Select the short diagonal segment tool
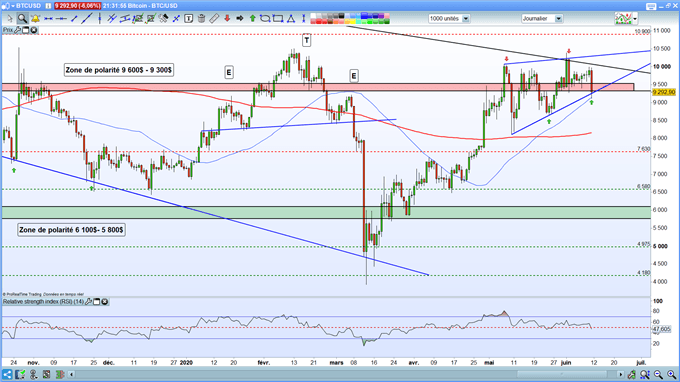The width and height of the screenshot is (680, 382). click(74, 19)
